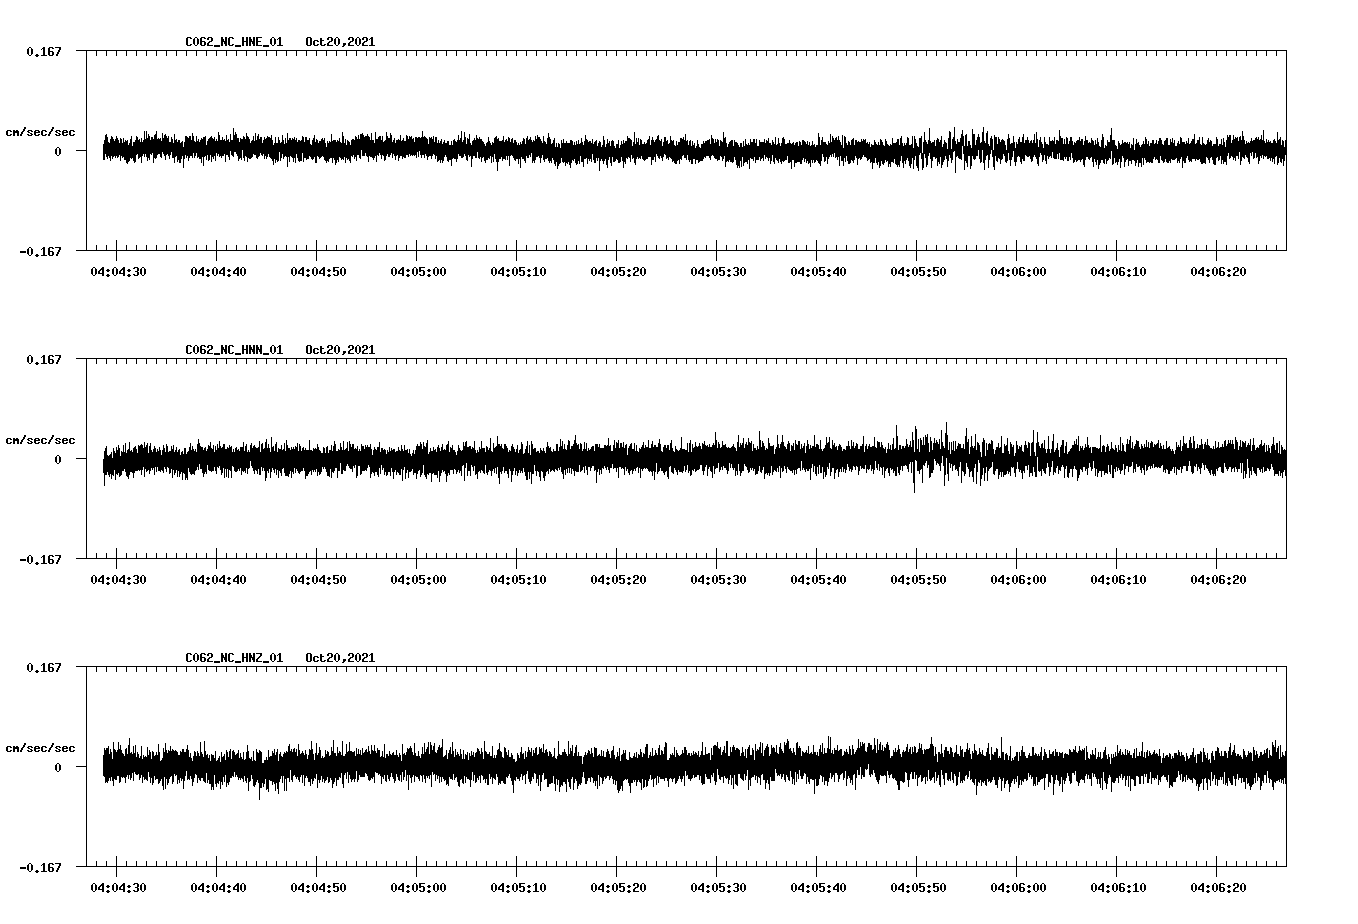
Task: Pick 04:05:00 time label on HNN plot
Action: coord(418,579)
